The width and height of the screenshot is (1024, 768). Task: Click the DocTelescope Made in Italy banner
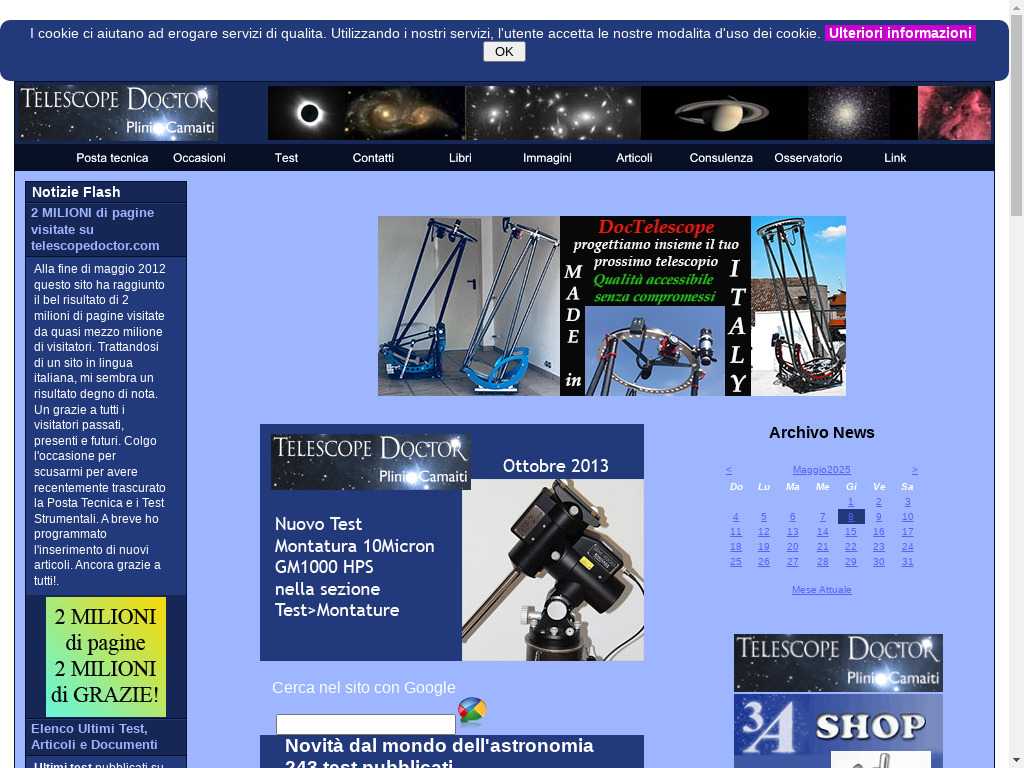click(x=612, y=306)
